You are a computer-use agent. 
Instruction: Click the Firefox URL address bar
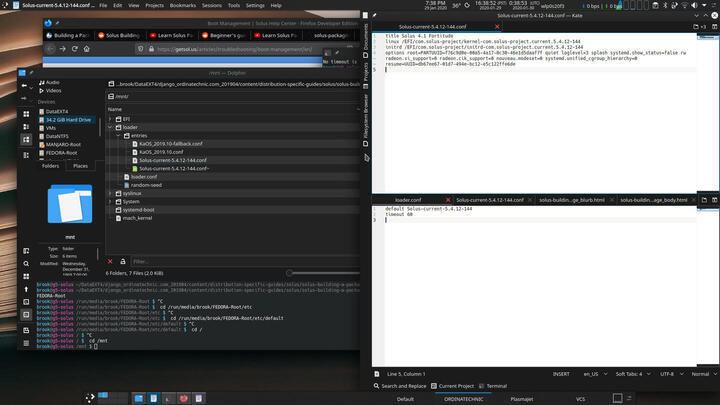pyautogui.click(x=234, y=49)
